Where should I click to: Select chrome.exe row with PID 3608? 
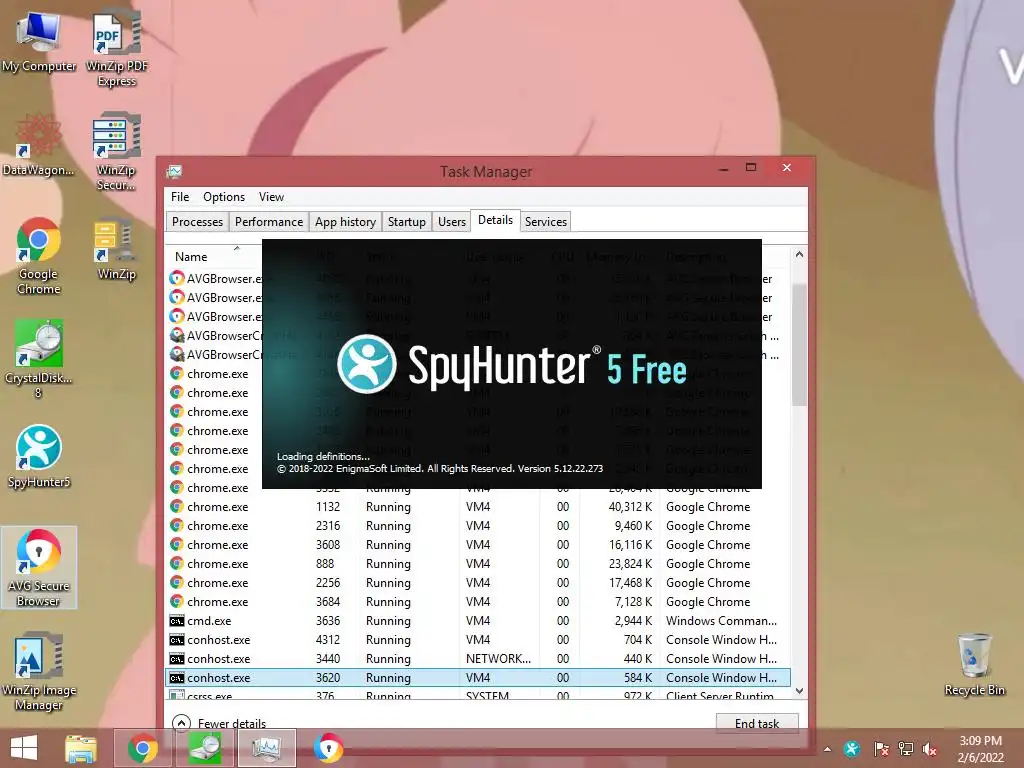[478, 545]
